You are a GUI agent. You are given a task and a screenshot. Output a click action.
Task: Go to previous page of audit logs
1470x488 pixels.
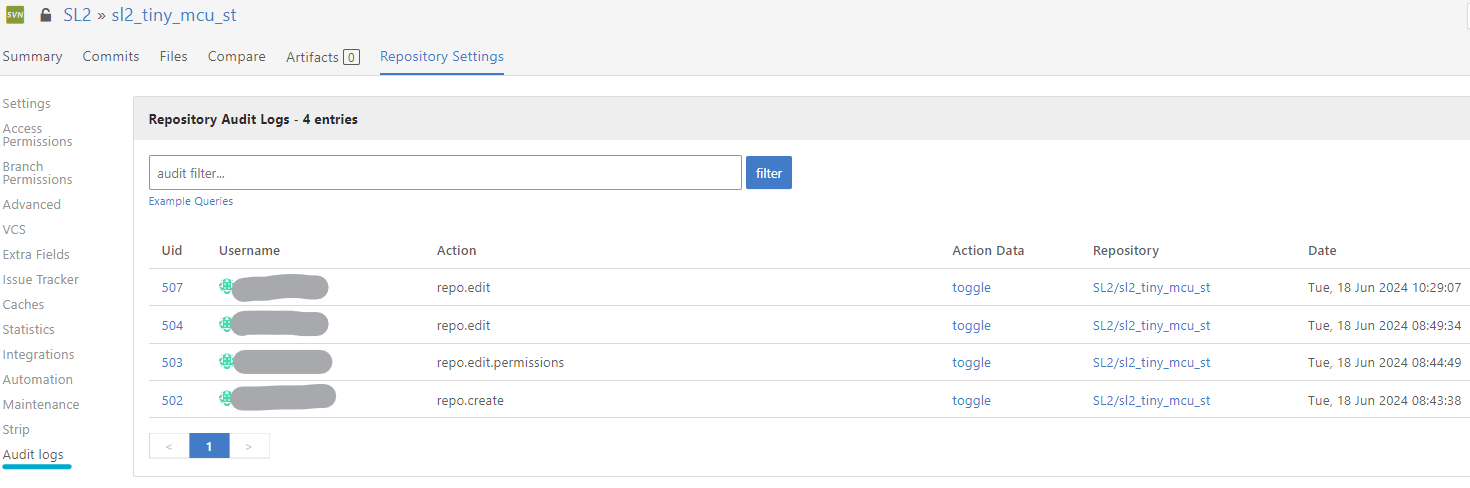click(169, 446)
